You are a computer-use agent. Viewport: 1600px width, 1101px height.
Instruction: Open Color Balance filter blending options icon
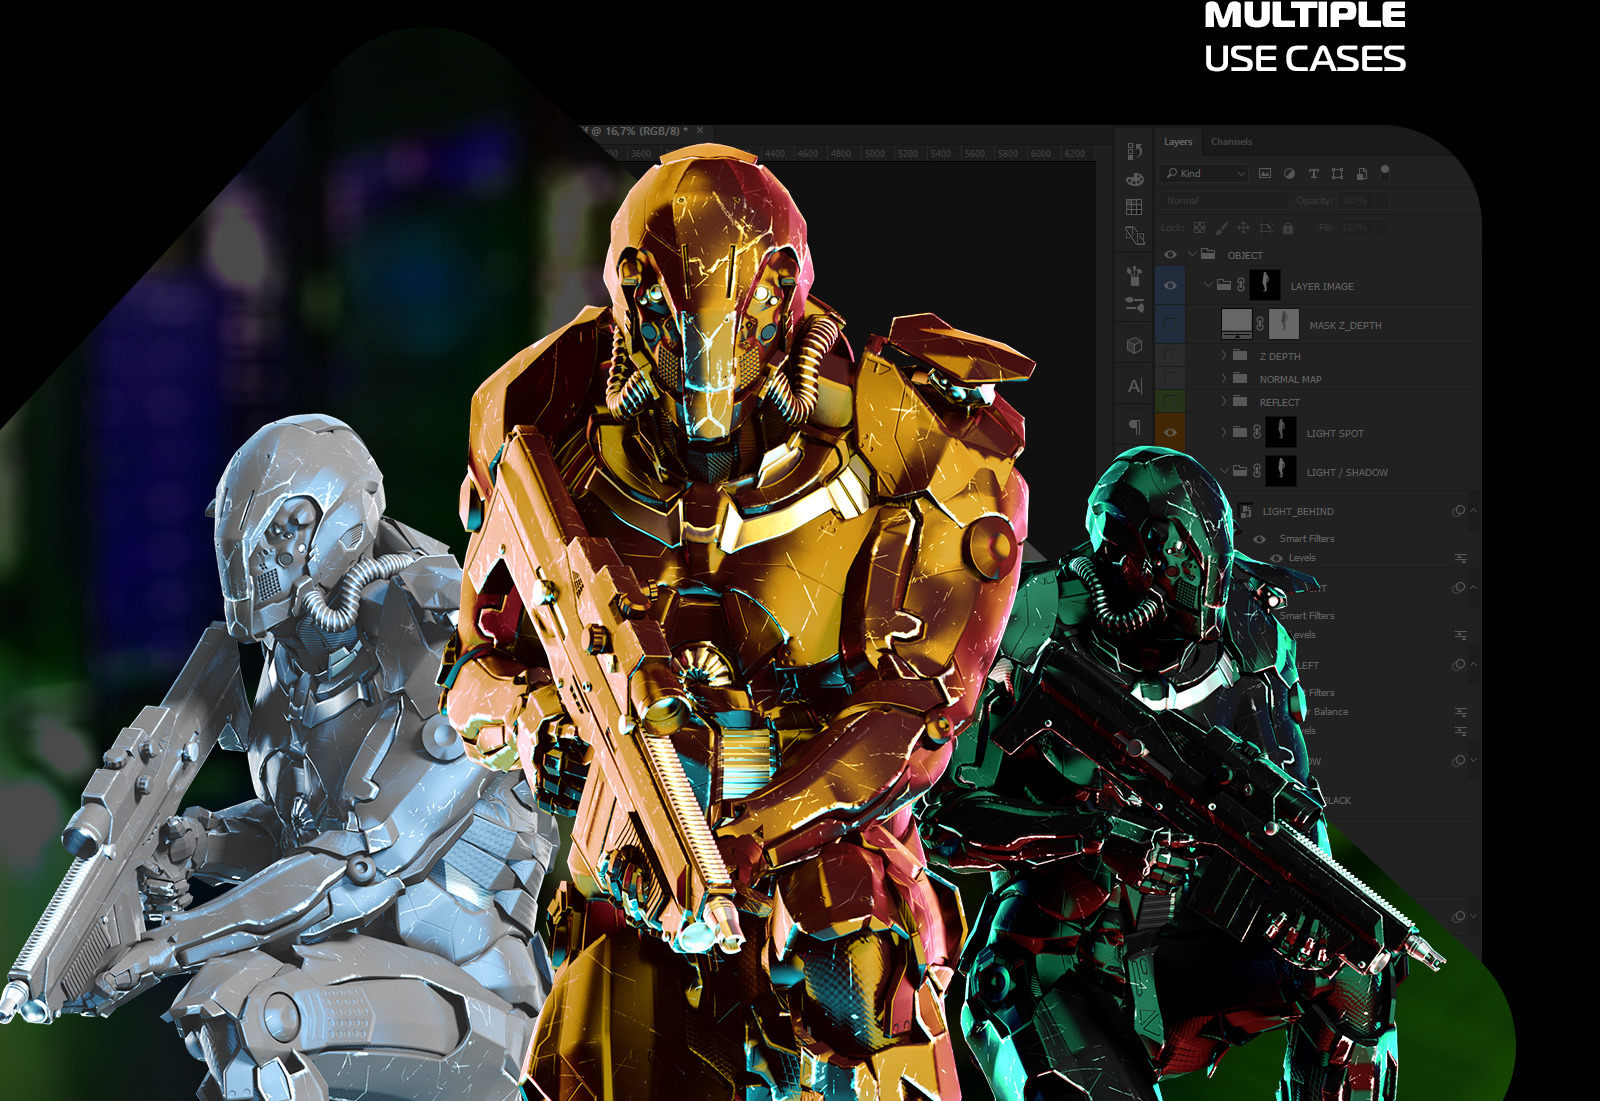pyautogui.click(x=1461, y=712)
